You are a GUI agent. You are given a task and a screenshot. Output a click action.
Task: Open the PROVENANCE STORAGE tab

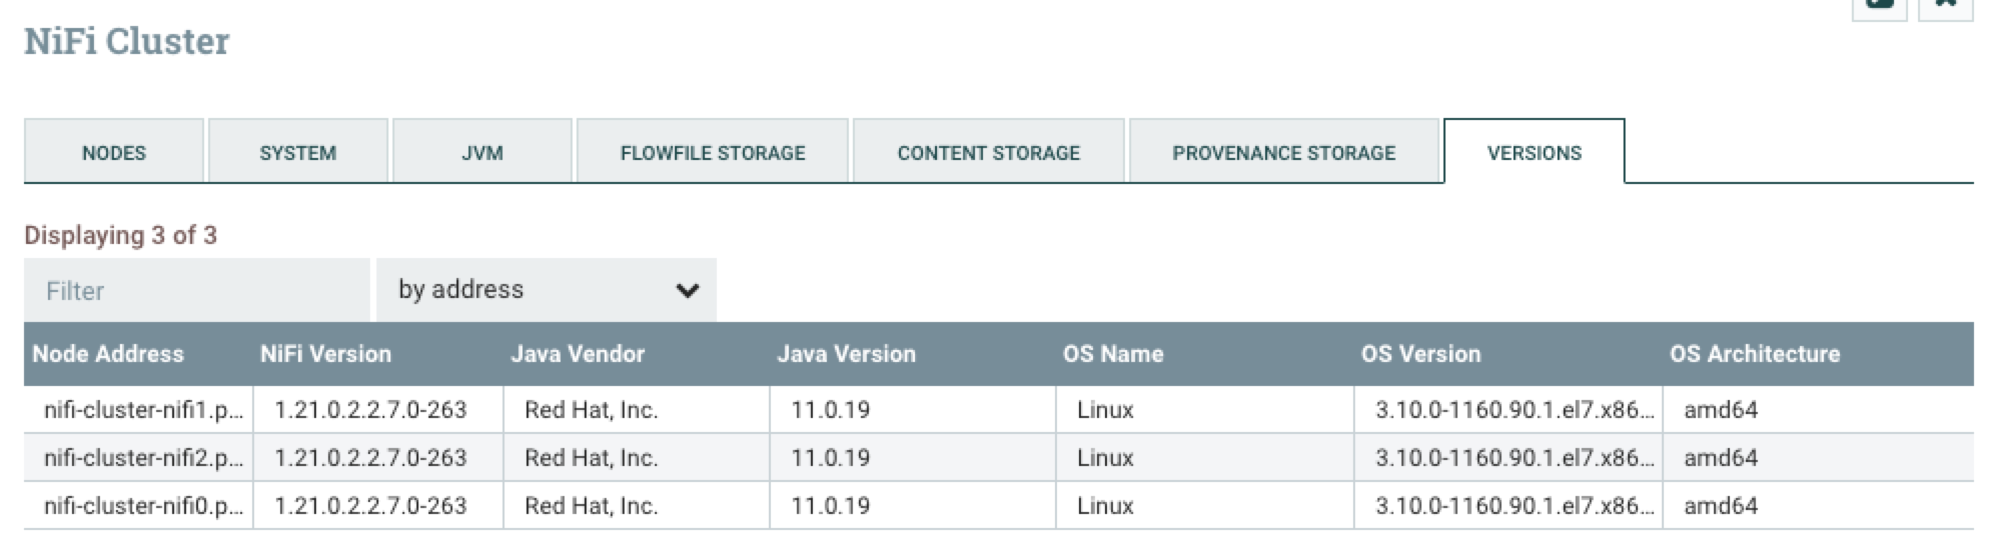click(1284, 153)
